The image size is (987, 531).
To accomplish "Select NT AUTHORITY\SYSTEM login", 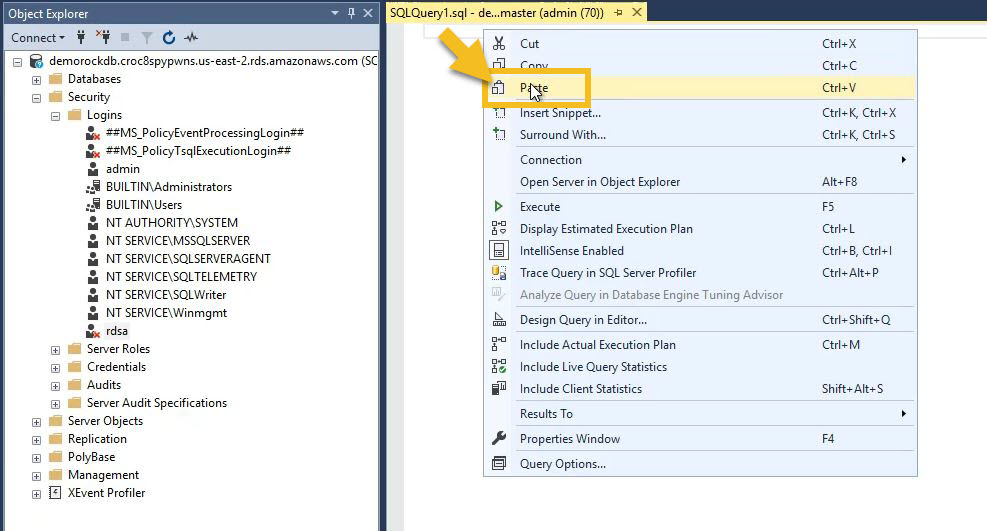I will click(172, 223).
